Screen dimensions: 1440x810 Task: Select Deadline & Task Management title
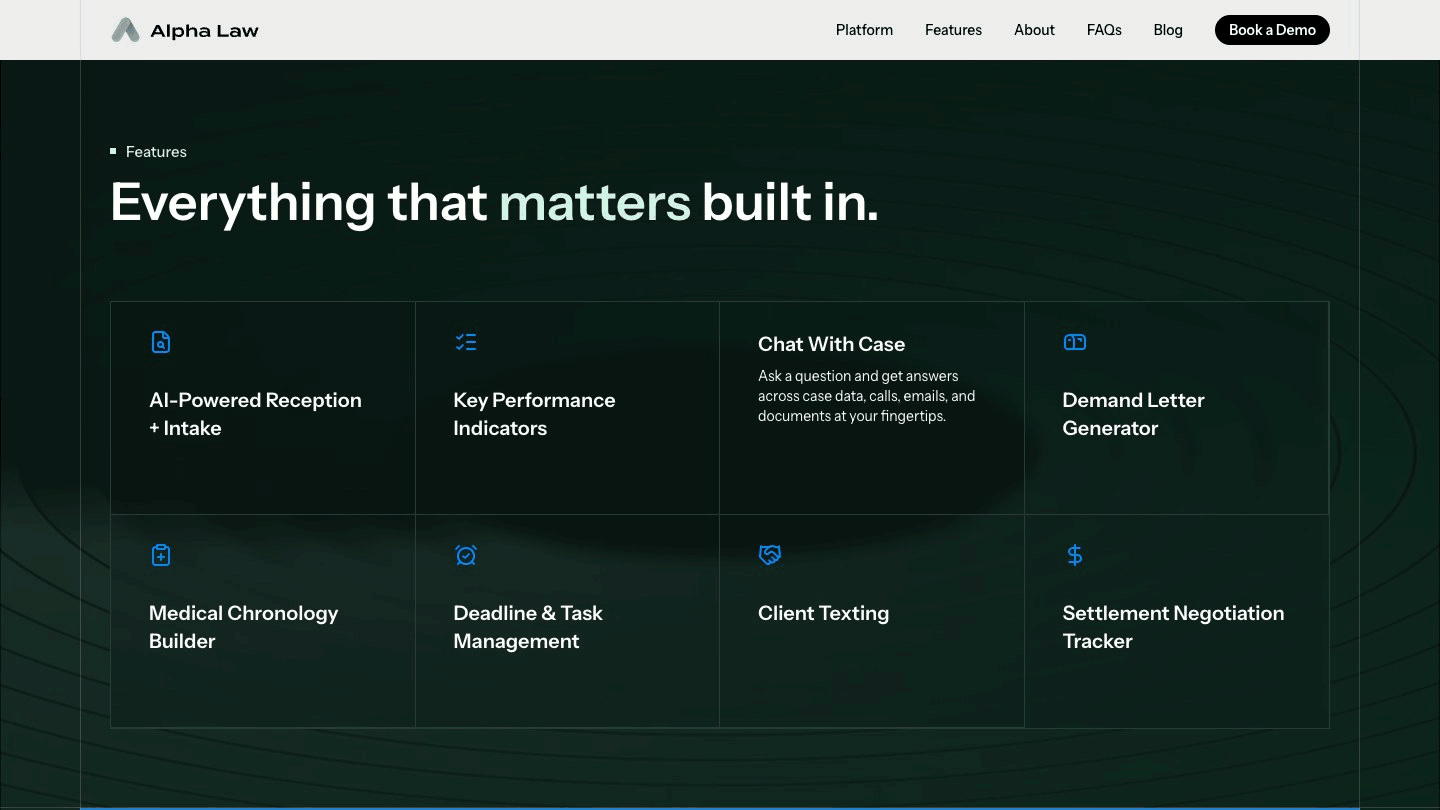pyautogui.click(x=528, y=627)
